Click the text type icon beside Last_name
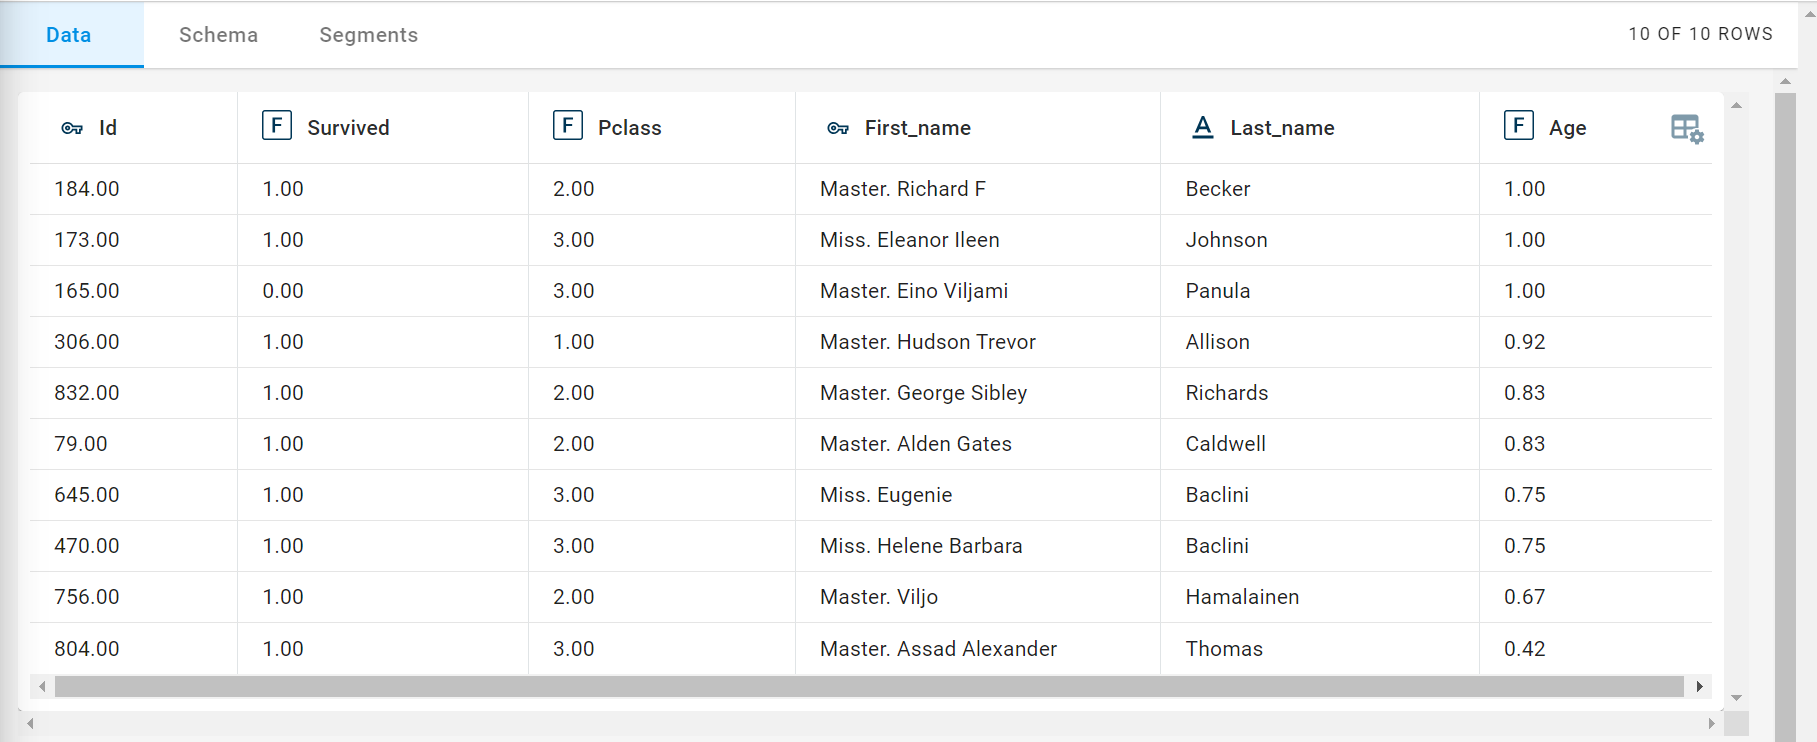Viewport: 1817px width, 742px height. click(x=1203, y=127)
